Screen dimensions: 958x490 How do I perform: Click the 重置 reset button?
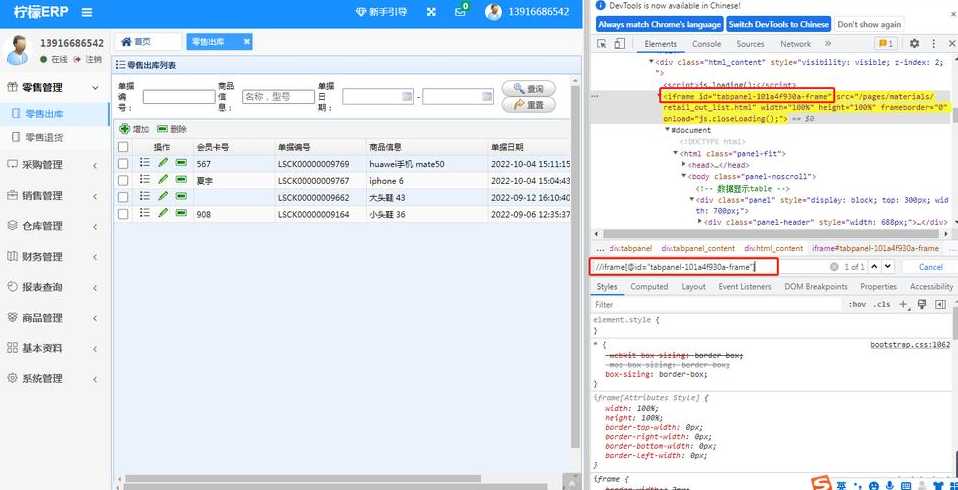[529, 105]
